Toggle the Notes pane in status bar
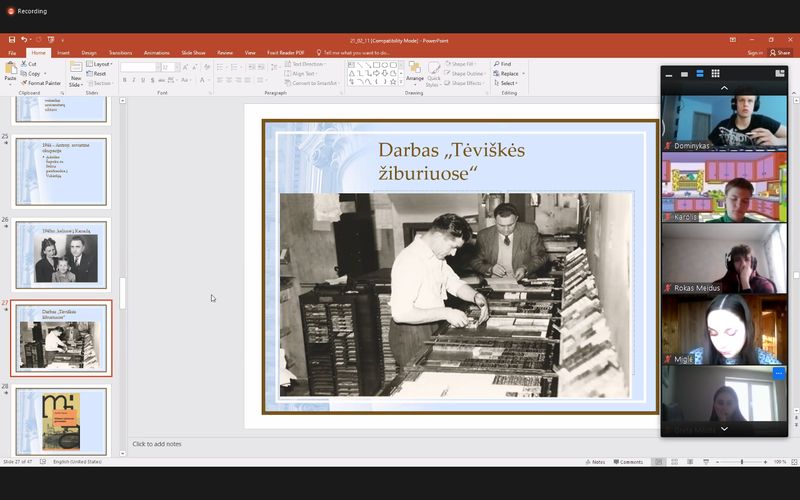Viewport: 800px width, 500px height. 596,462
